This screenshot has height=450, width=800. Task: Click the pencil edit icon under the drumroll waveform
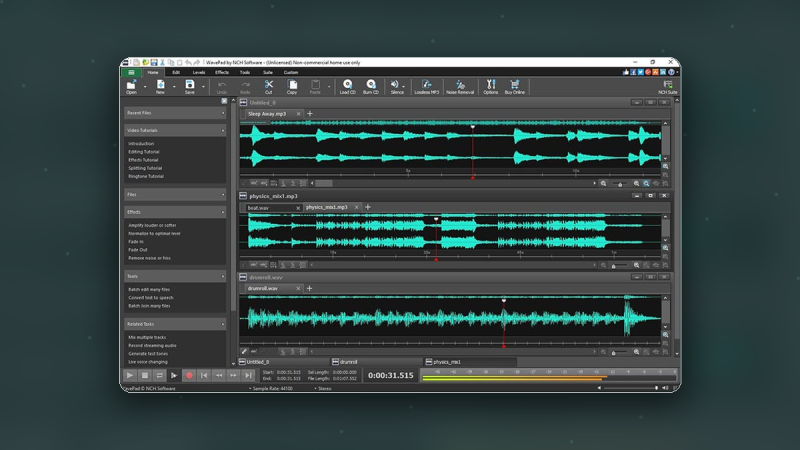[x=244, y=352]
